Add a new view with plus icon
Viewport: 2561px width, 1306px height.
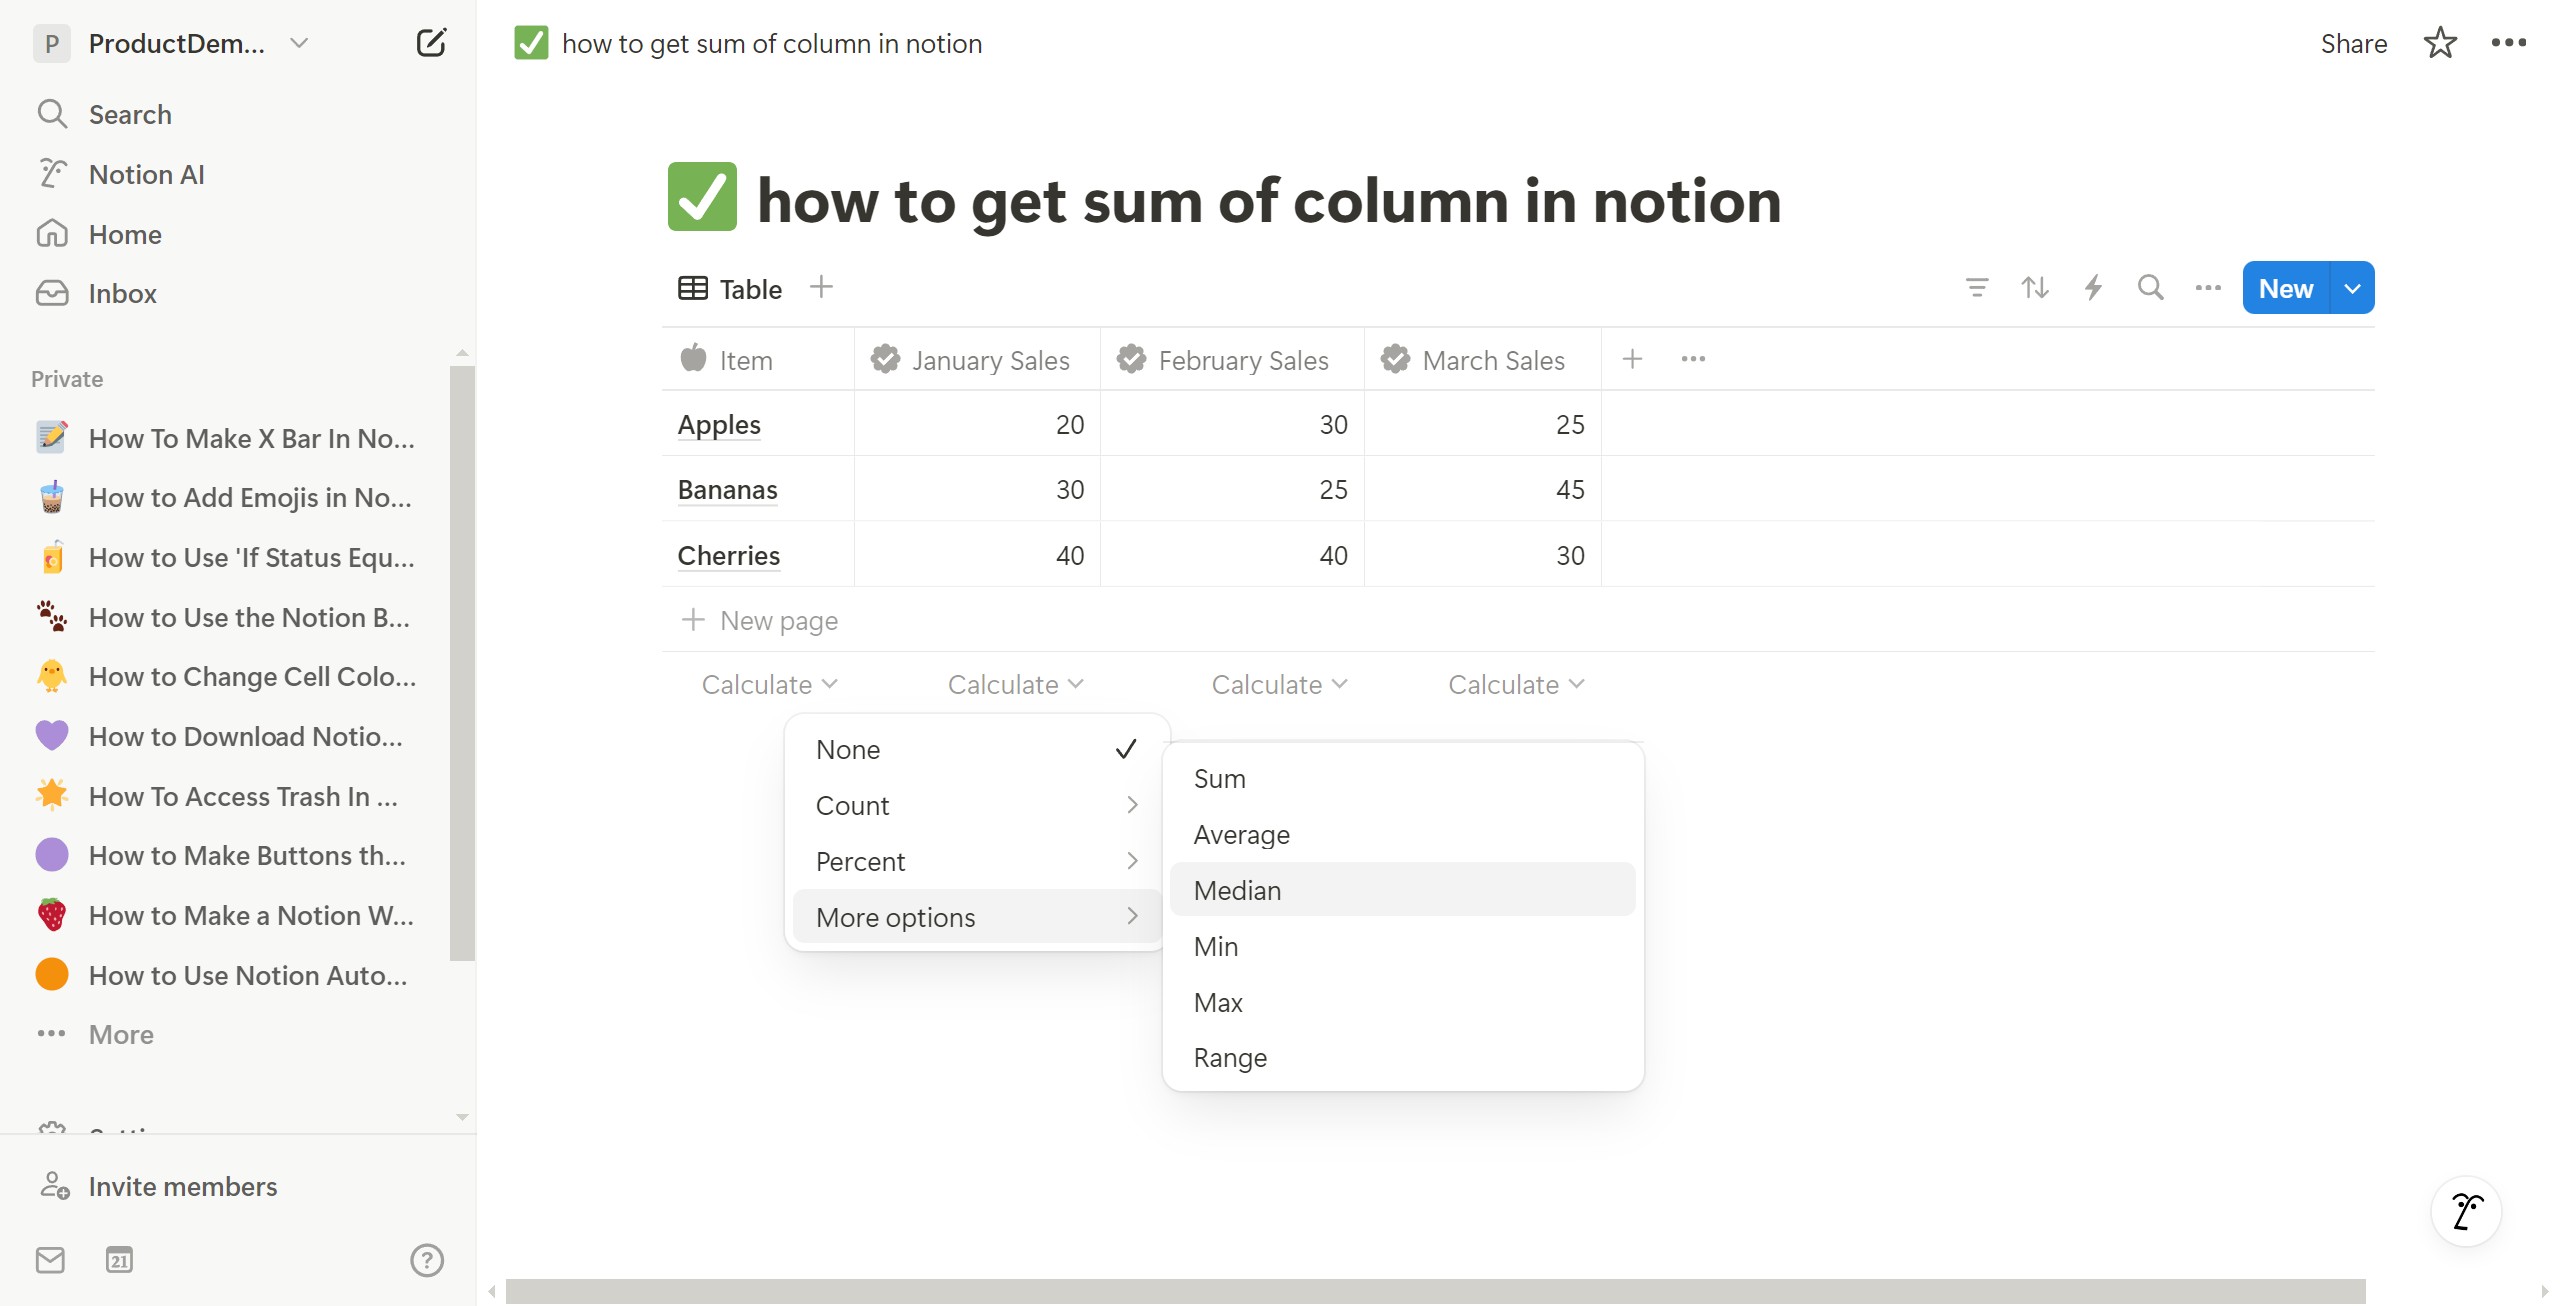(821, 287)
